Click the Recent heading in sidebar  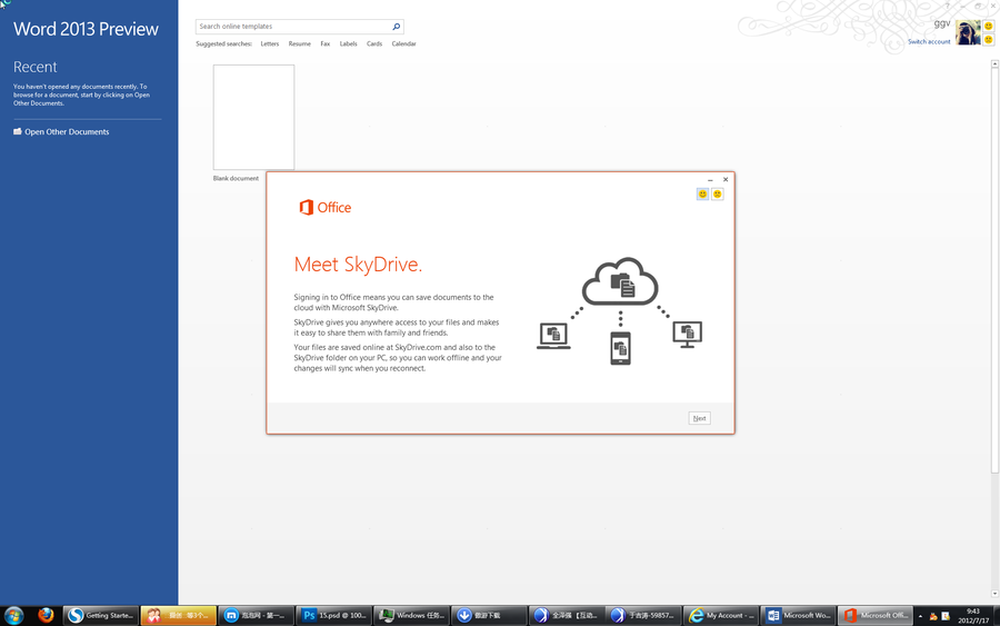click(x=35, y=67)
